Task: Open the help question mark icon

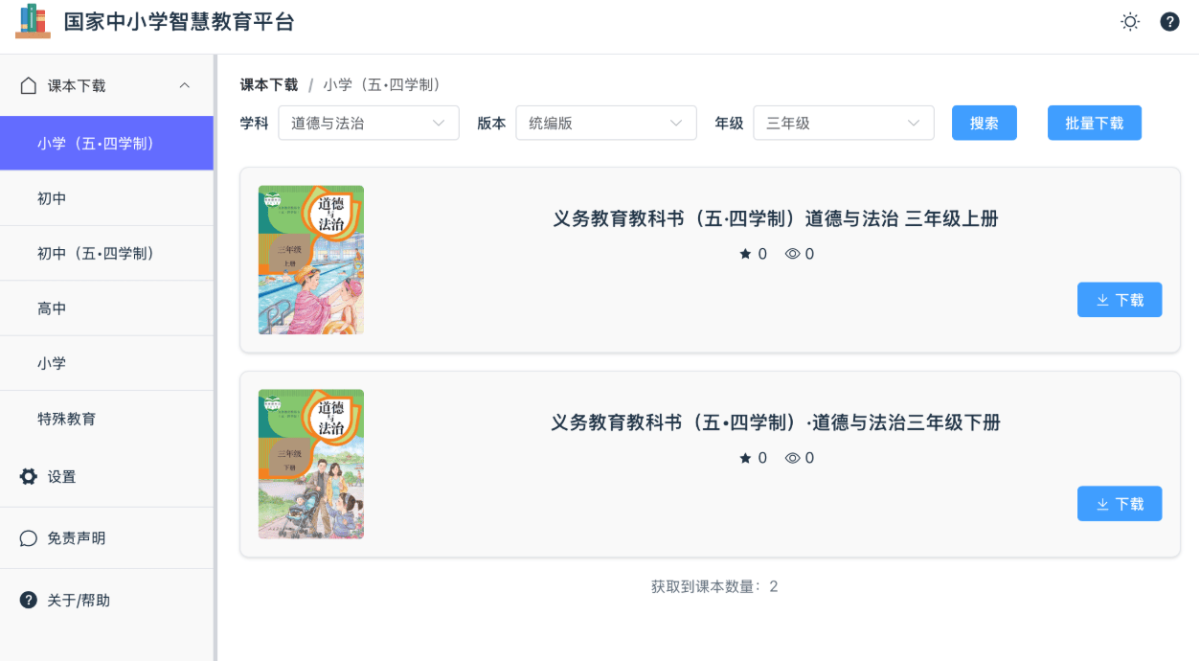Action: [x=1169, y=22]
